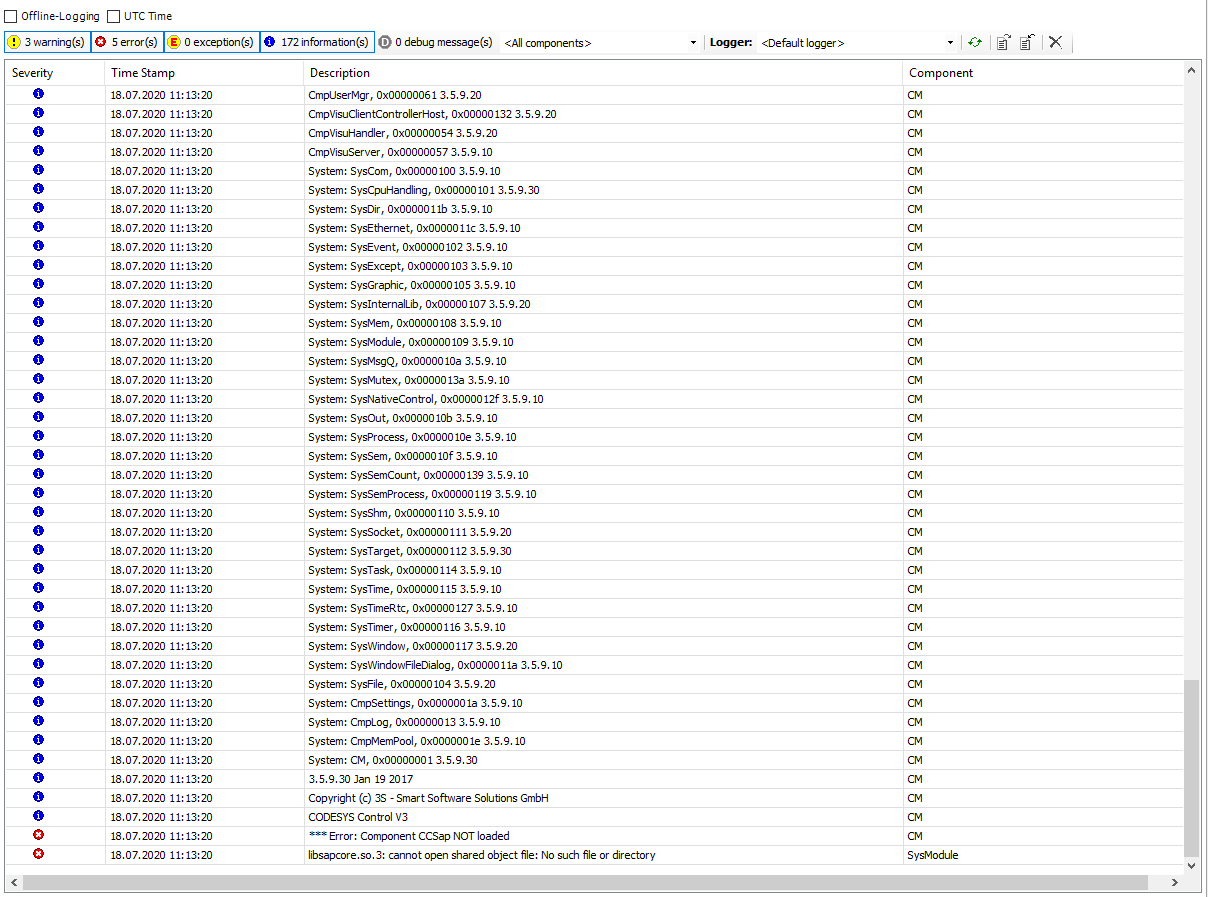Select 'System: SysModule, 0x00000109' description
The width and height of the screenshot is (1208, 897).
tap(410, 342)
